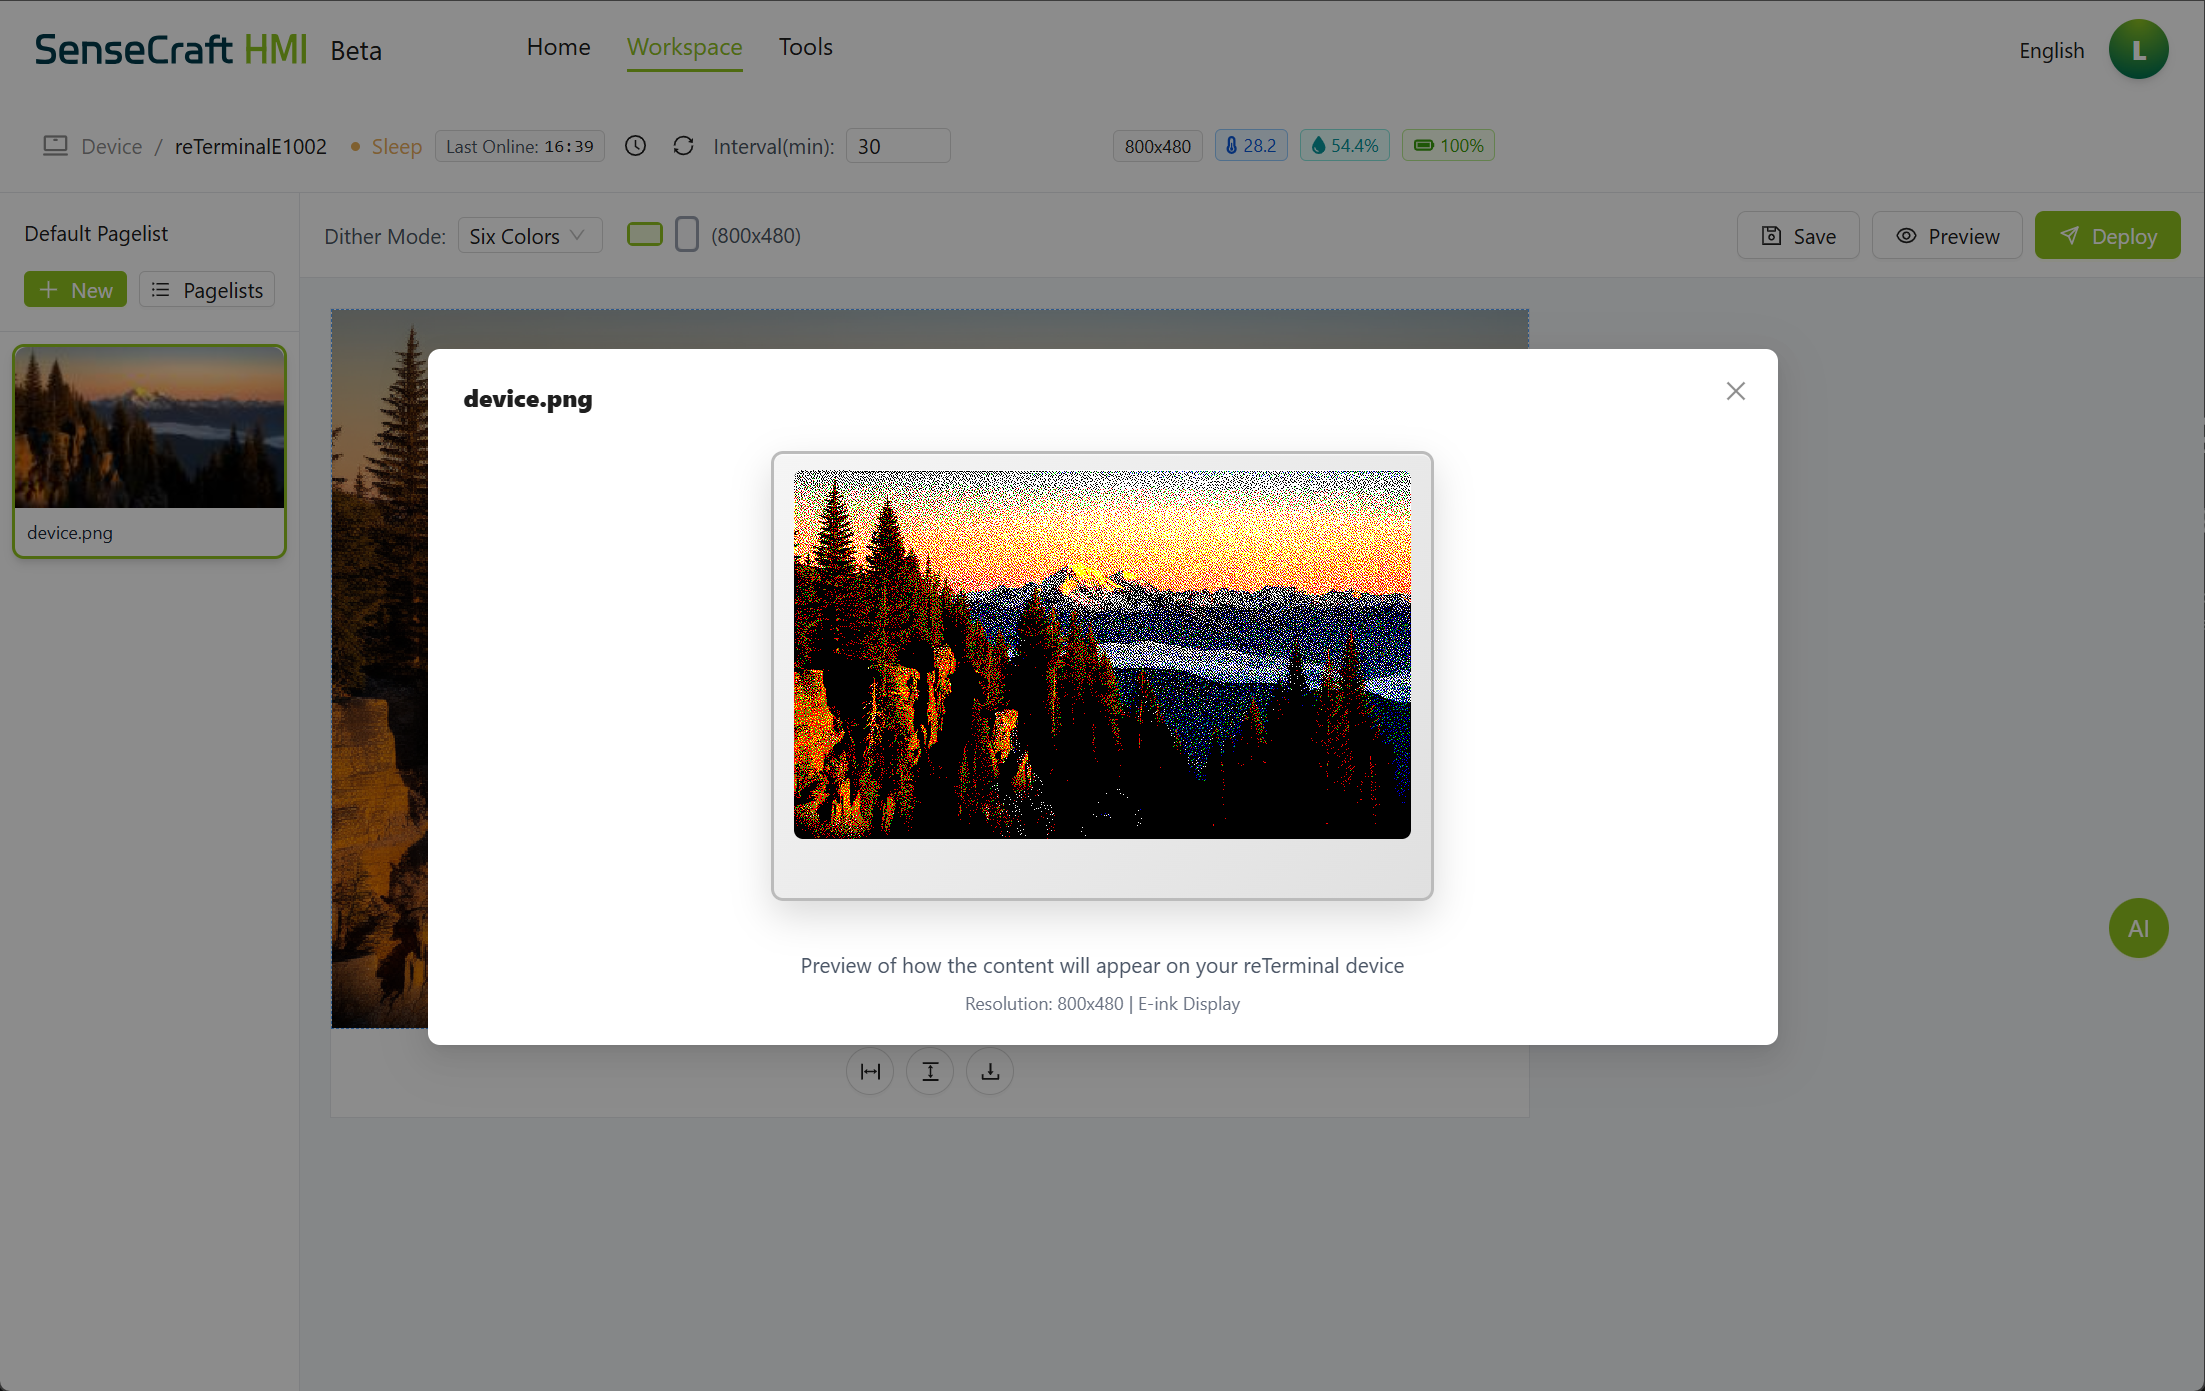Open the English language selector
The image size is (2205, 1391).
pyautogui.click(x=2051, y=50)
